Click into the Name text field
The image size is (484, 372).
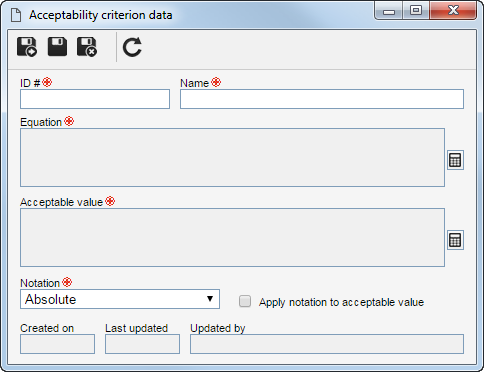pyautogui.click(x=322, y=99)
